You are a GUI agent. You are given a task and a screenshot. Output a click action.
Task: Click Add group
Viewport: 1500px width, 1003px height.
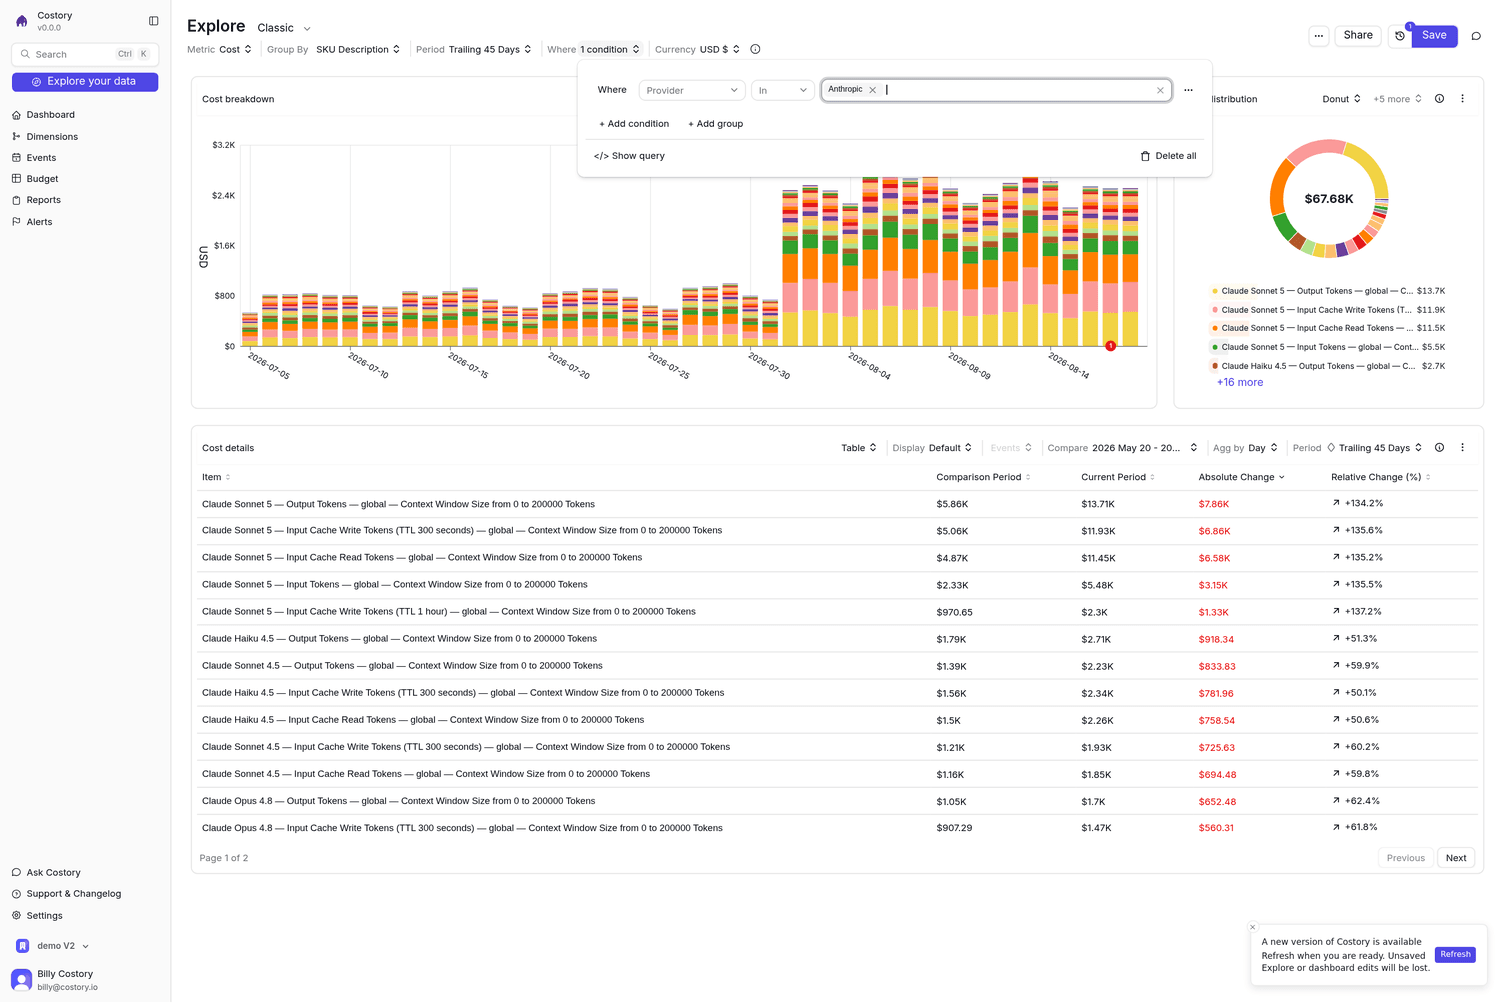tap(716, 124)
